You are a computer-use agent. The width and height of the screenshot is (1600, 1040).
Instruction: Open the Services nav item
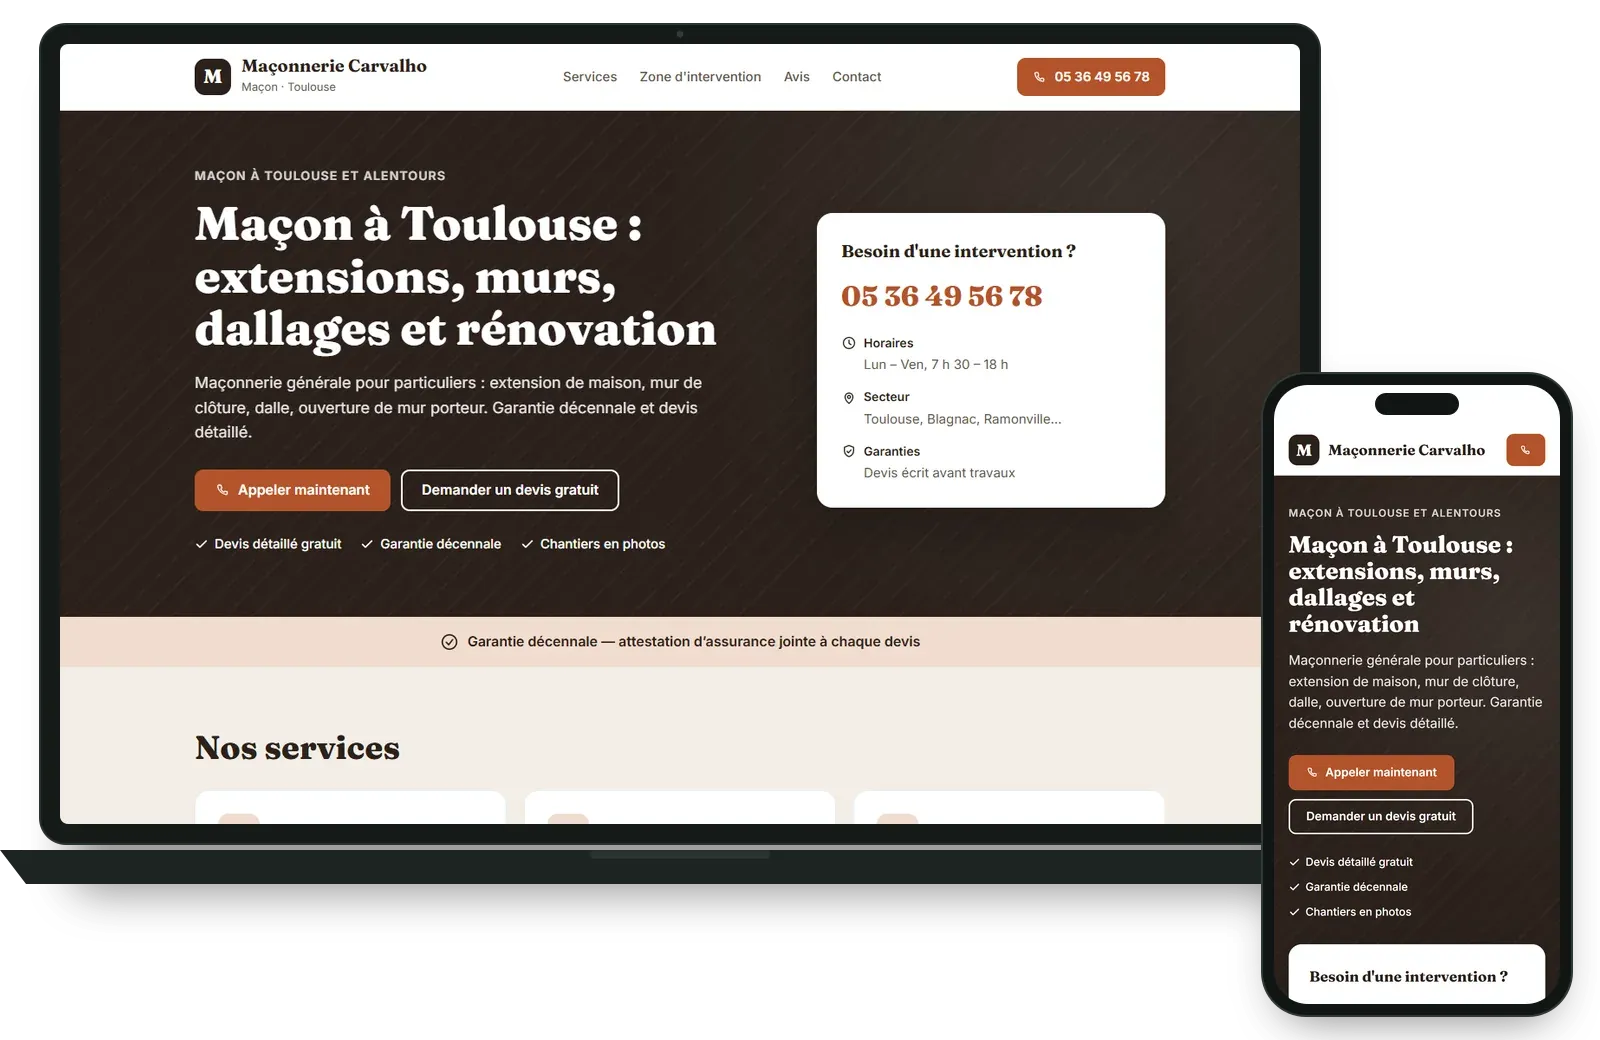click(x=590, y=77)
